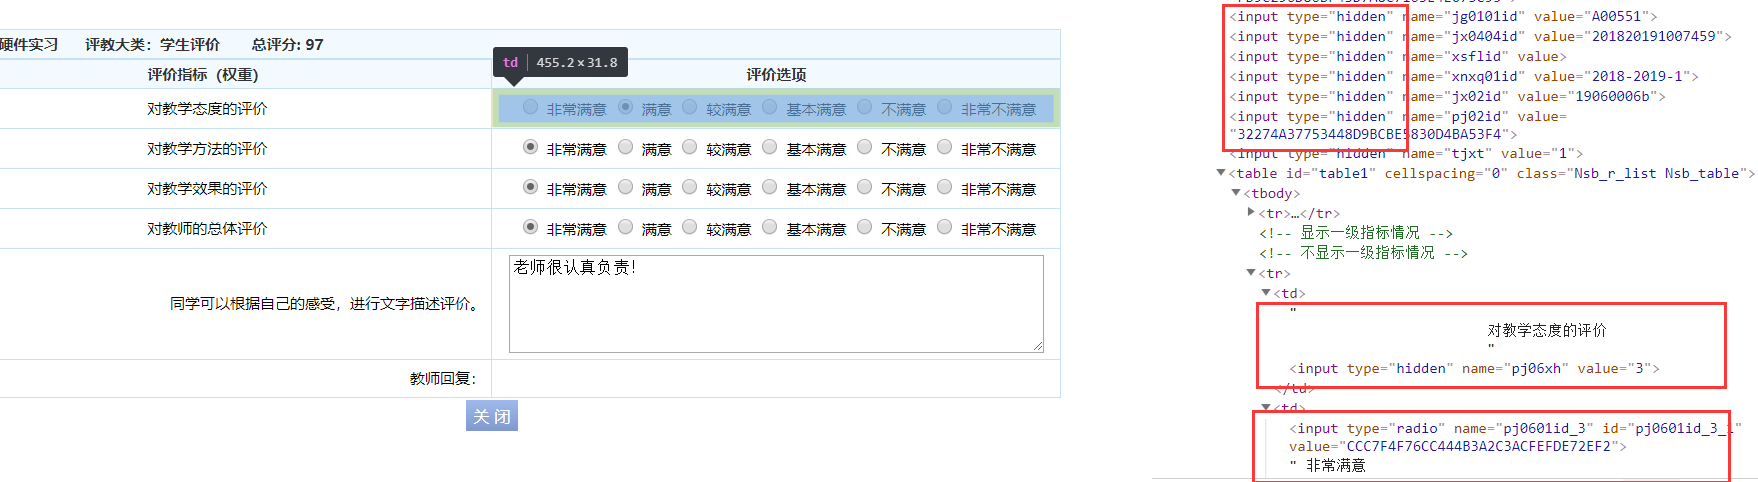Viewport: 1758px width, 482px height.
Task: Choose 非常不满意 for 对教学方法的评价
Action: [944, 147]
